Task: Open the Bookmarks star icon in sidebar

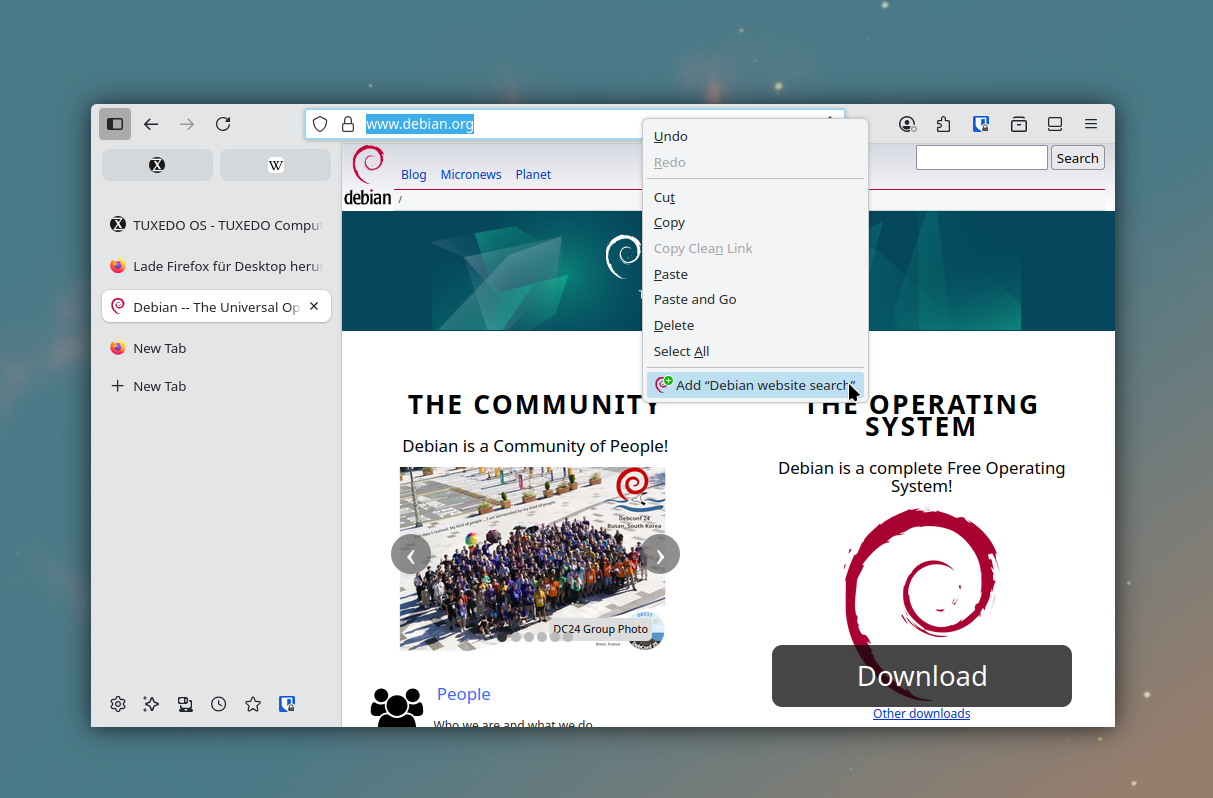Action: click(x=253, y=704)
